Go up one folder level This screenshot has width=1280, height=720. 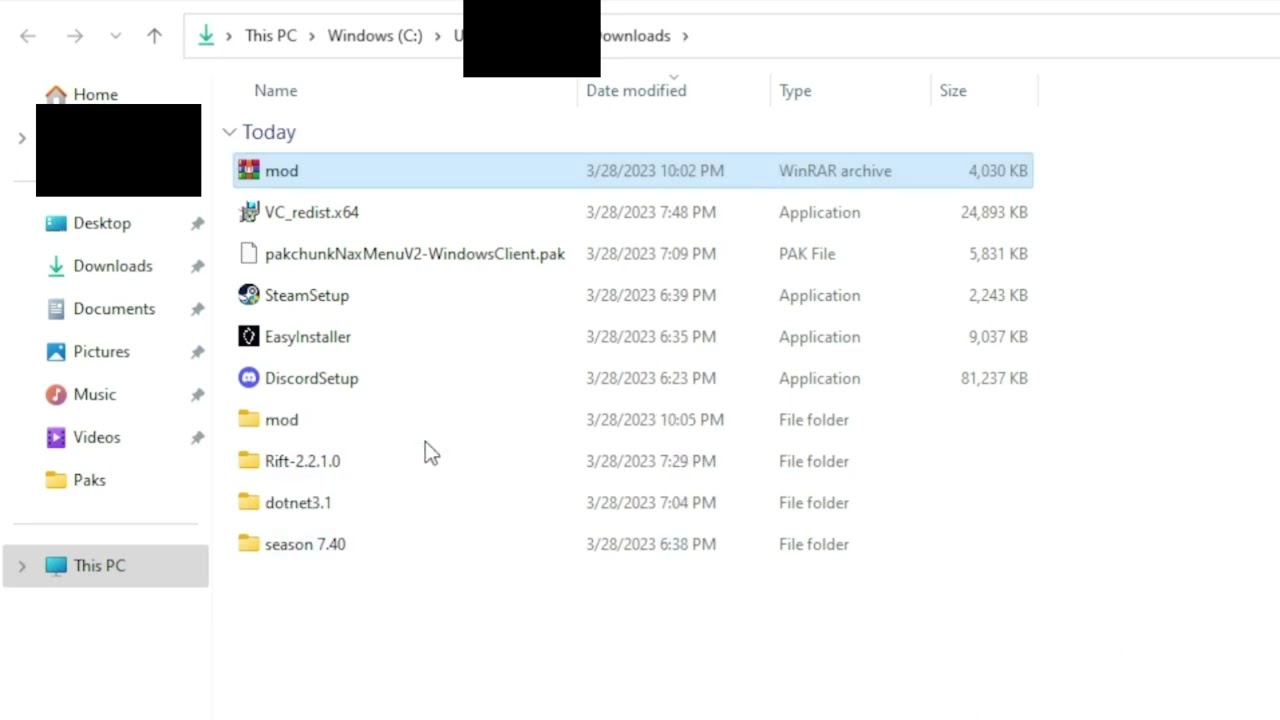pyautogui.click(x=154, y=36)
